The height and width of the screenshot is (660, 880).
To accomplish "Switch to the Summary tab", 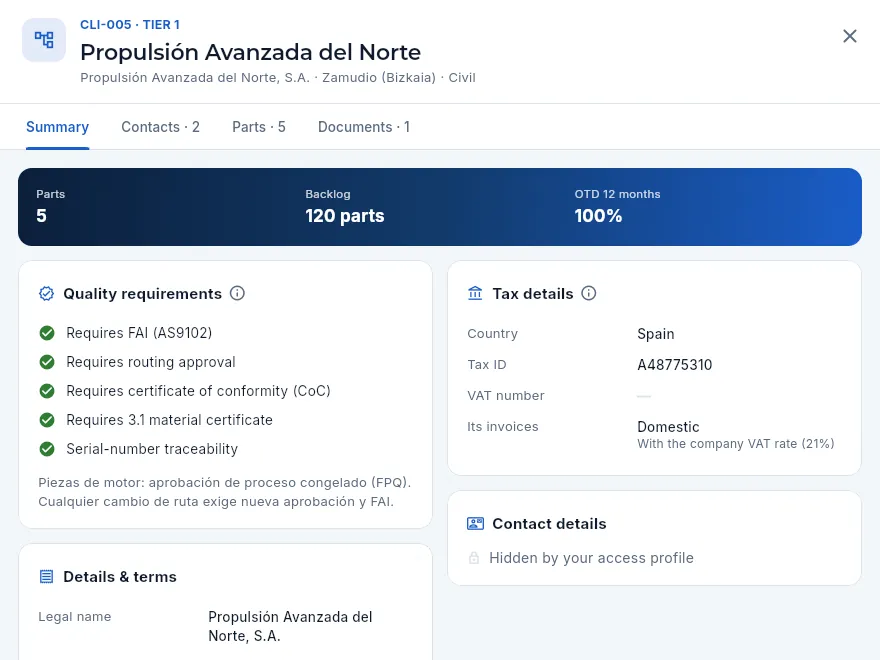I will [57, 127].
